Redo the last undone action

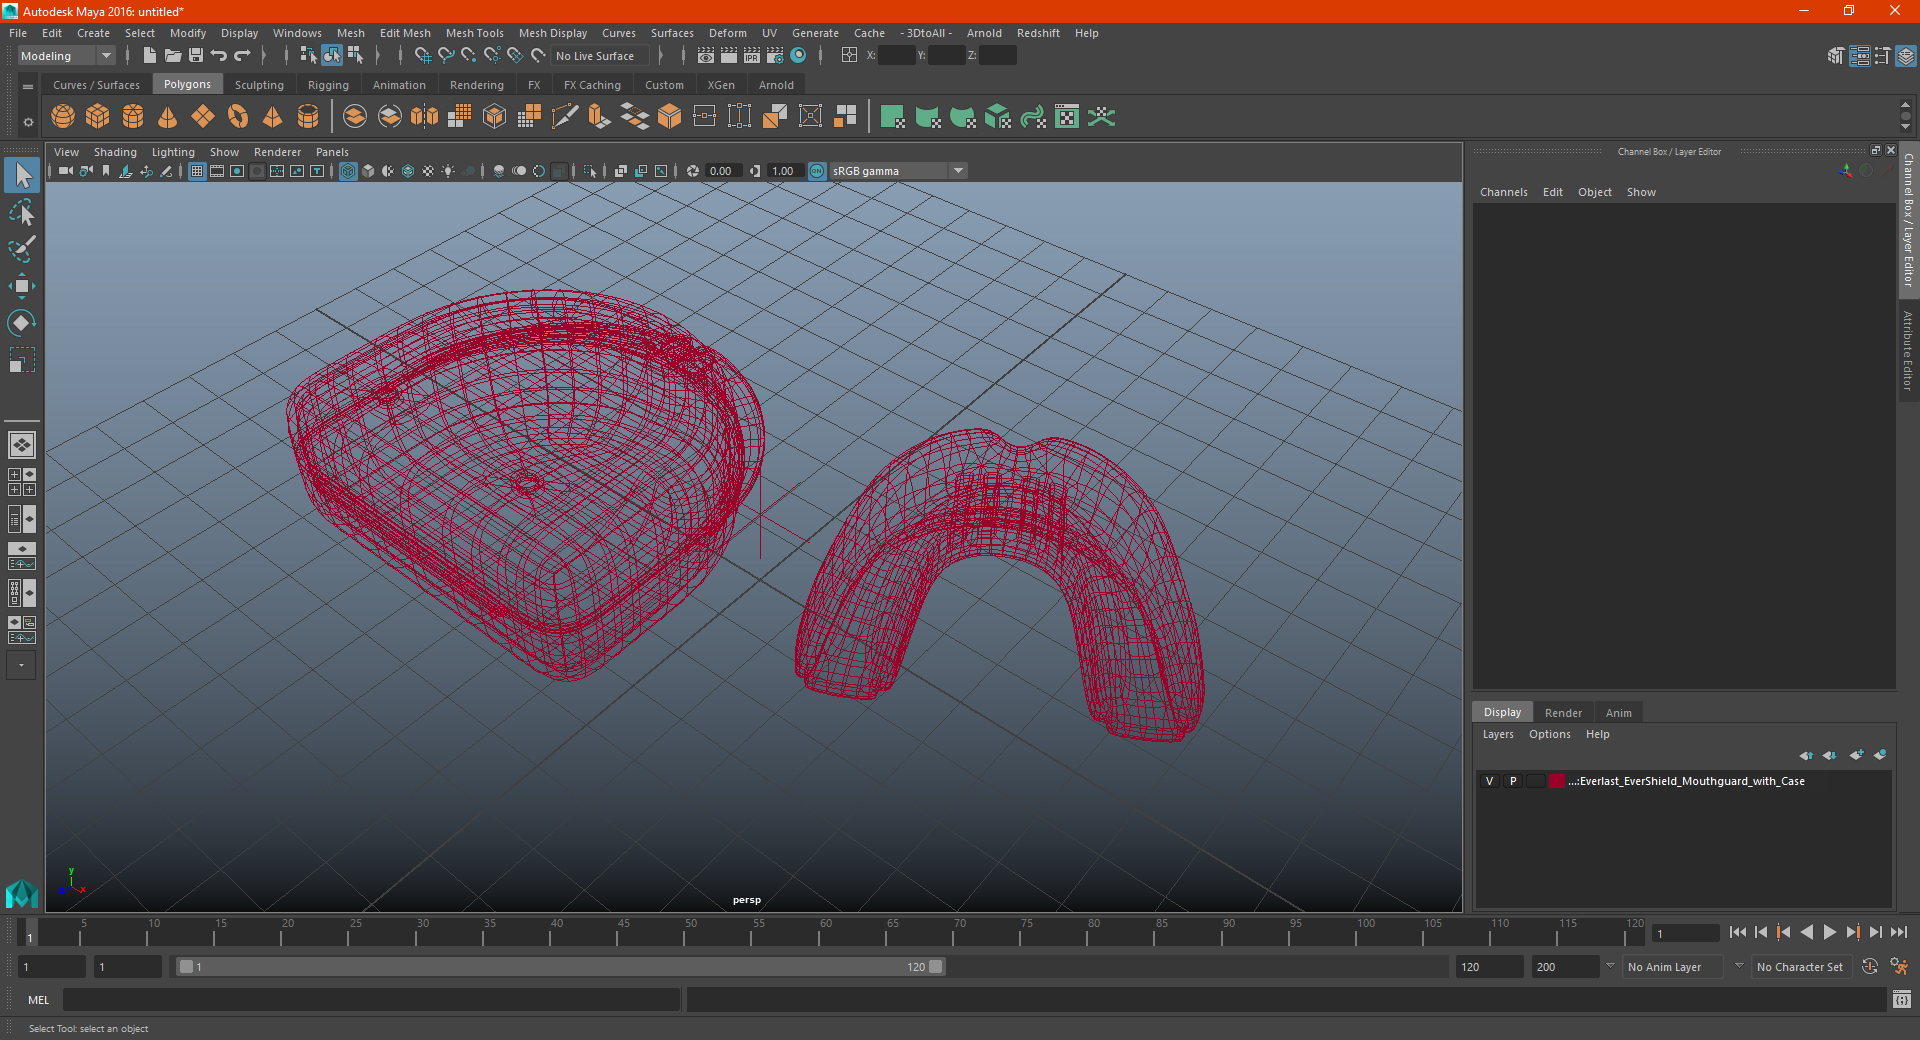(242, 56)
